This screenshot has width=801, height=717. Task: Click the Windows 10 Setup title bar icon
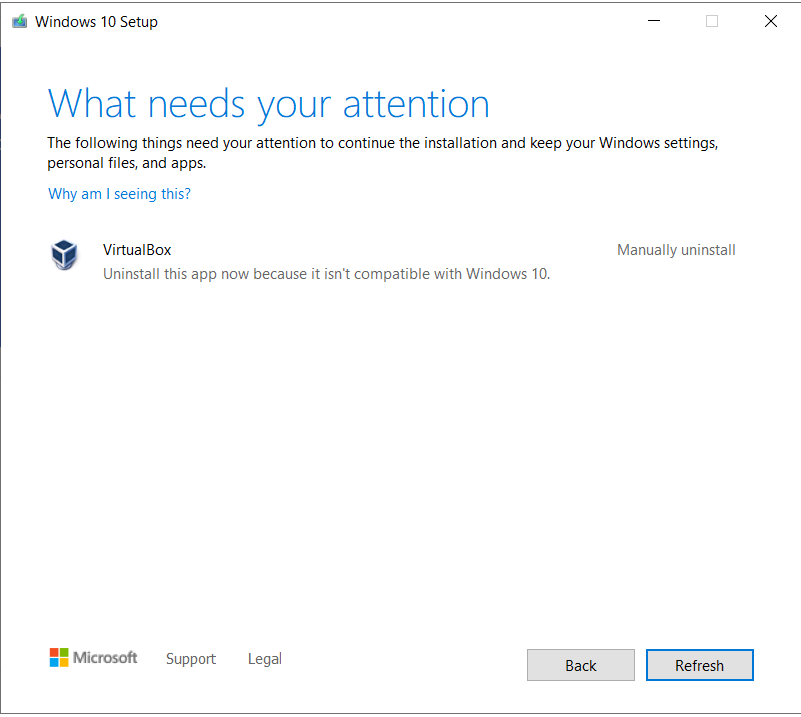[x=19, y=22]
